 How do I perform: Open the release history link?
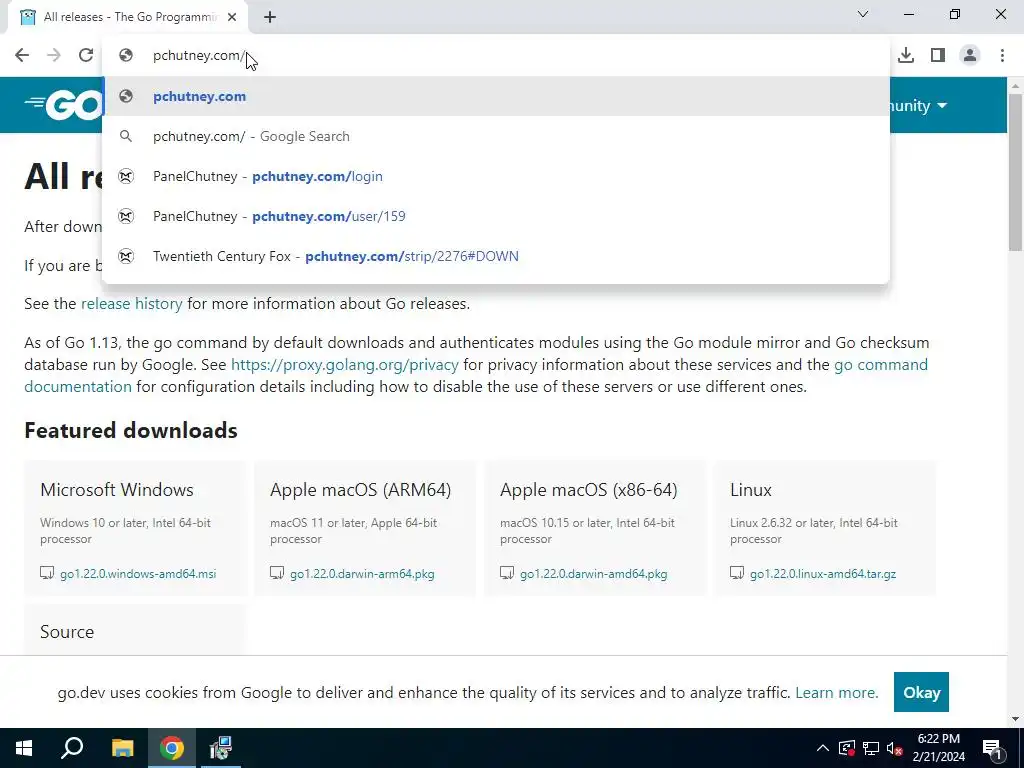[x=132, y=304]
